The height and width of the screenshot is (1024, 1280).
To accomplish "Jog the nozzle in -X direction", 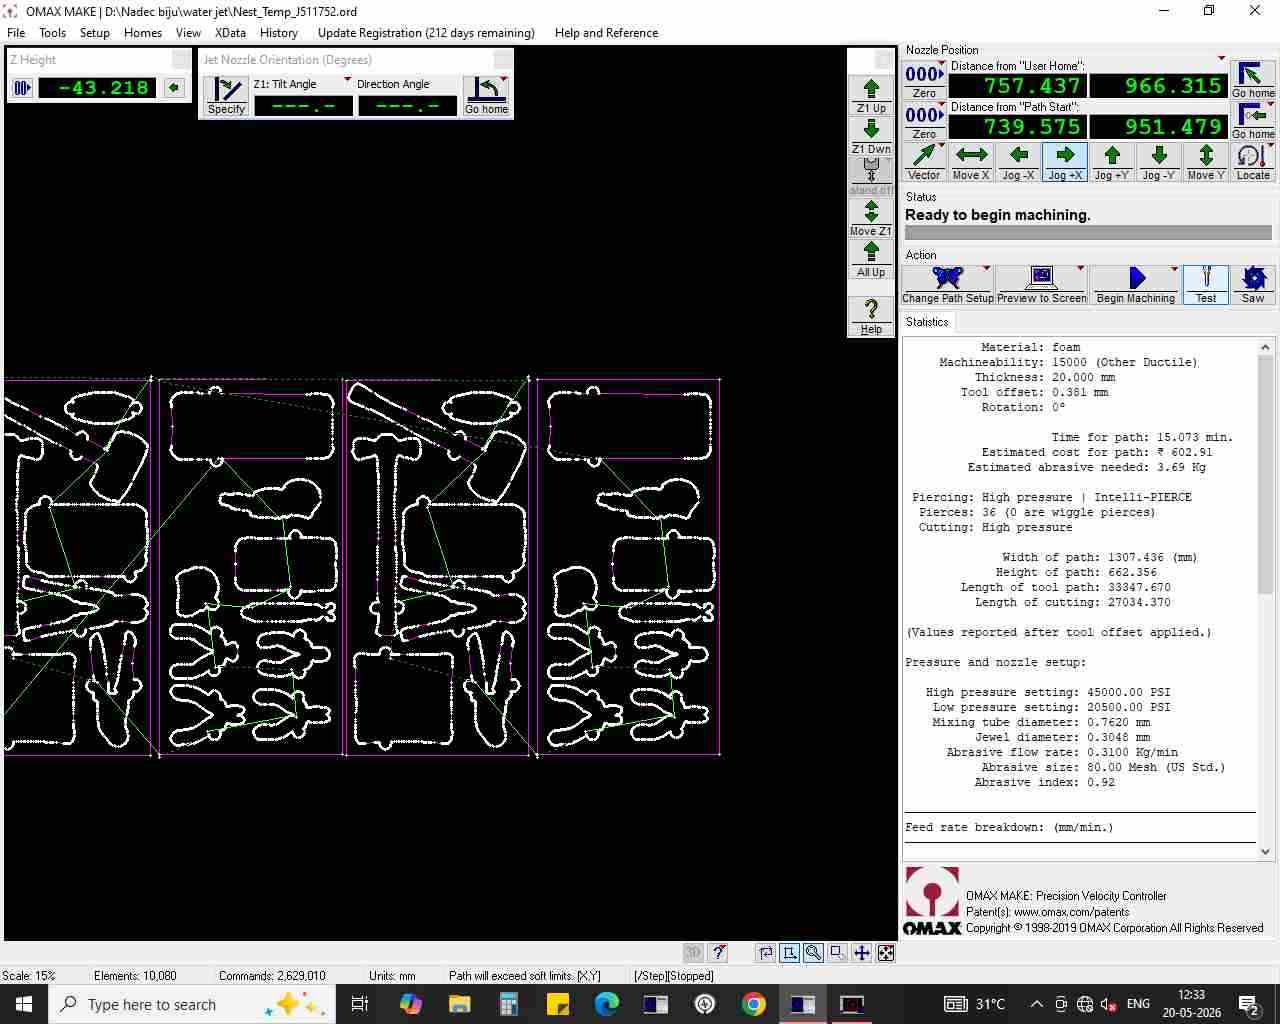I will click(x=1018, y=162).
